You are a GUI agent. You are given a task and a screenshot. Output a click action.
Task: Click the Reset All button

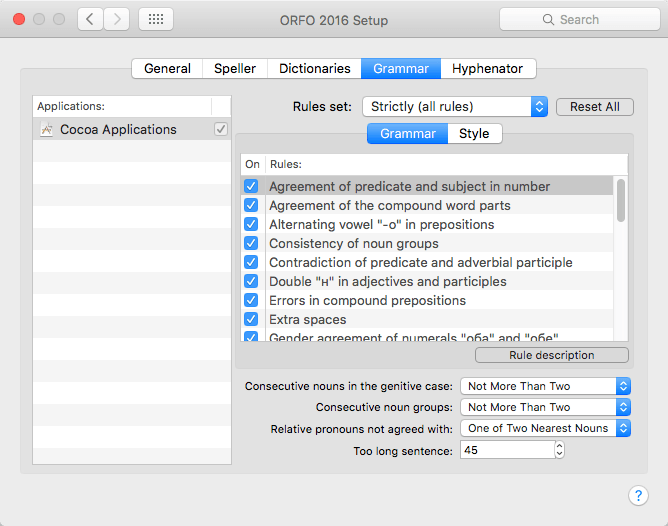(595, 107)
